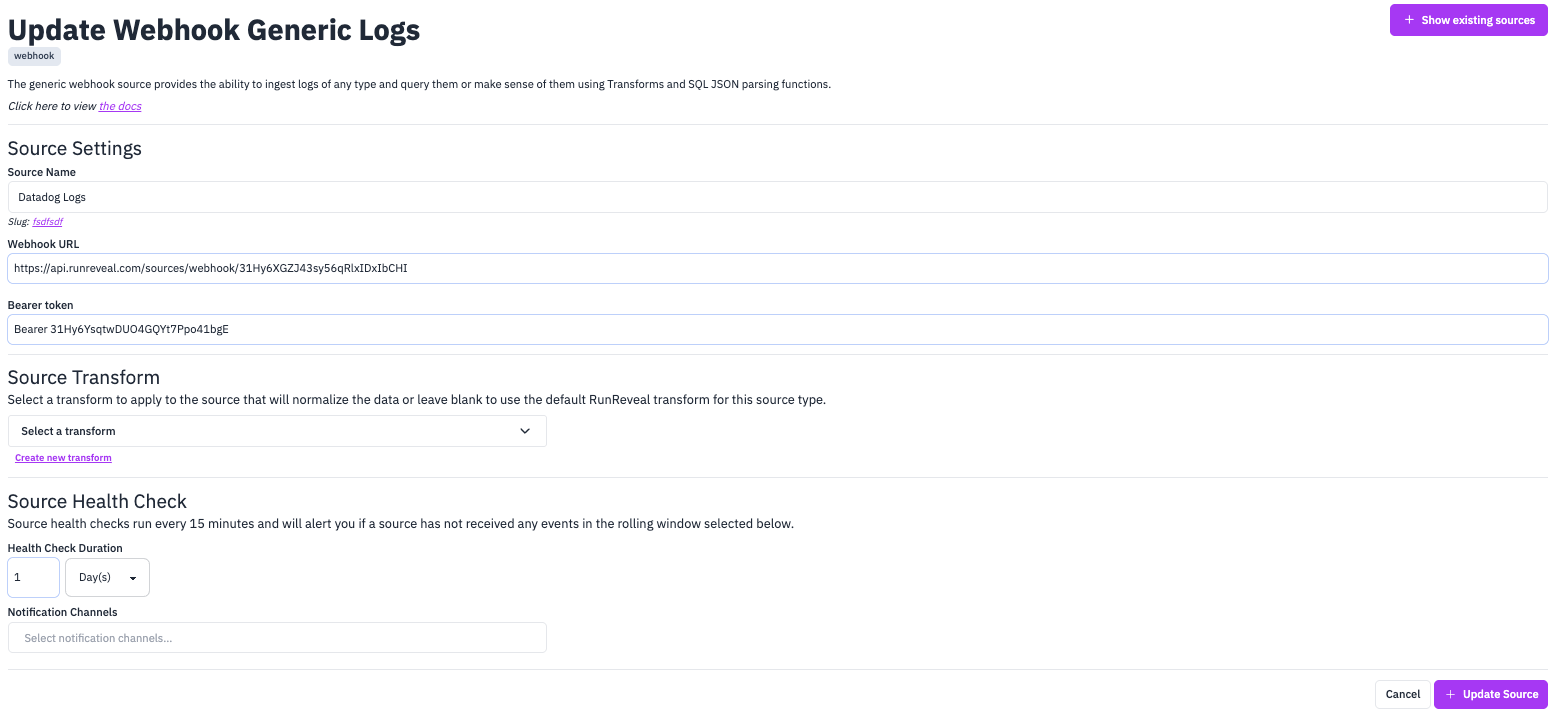Click the webhook tag under the title

(x=33, y=56)
